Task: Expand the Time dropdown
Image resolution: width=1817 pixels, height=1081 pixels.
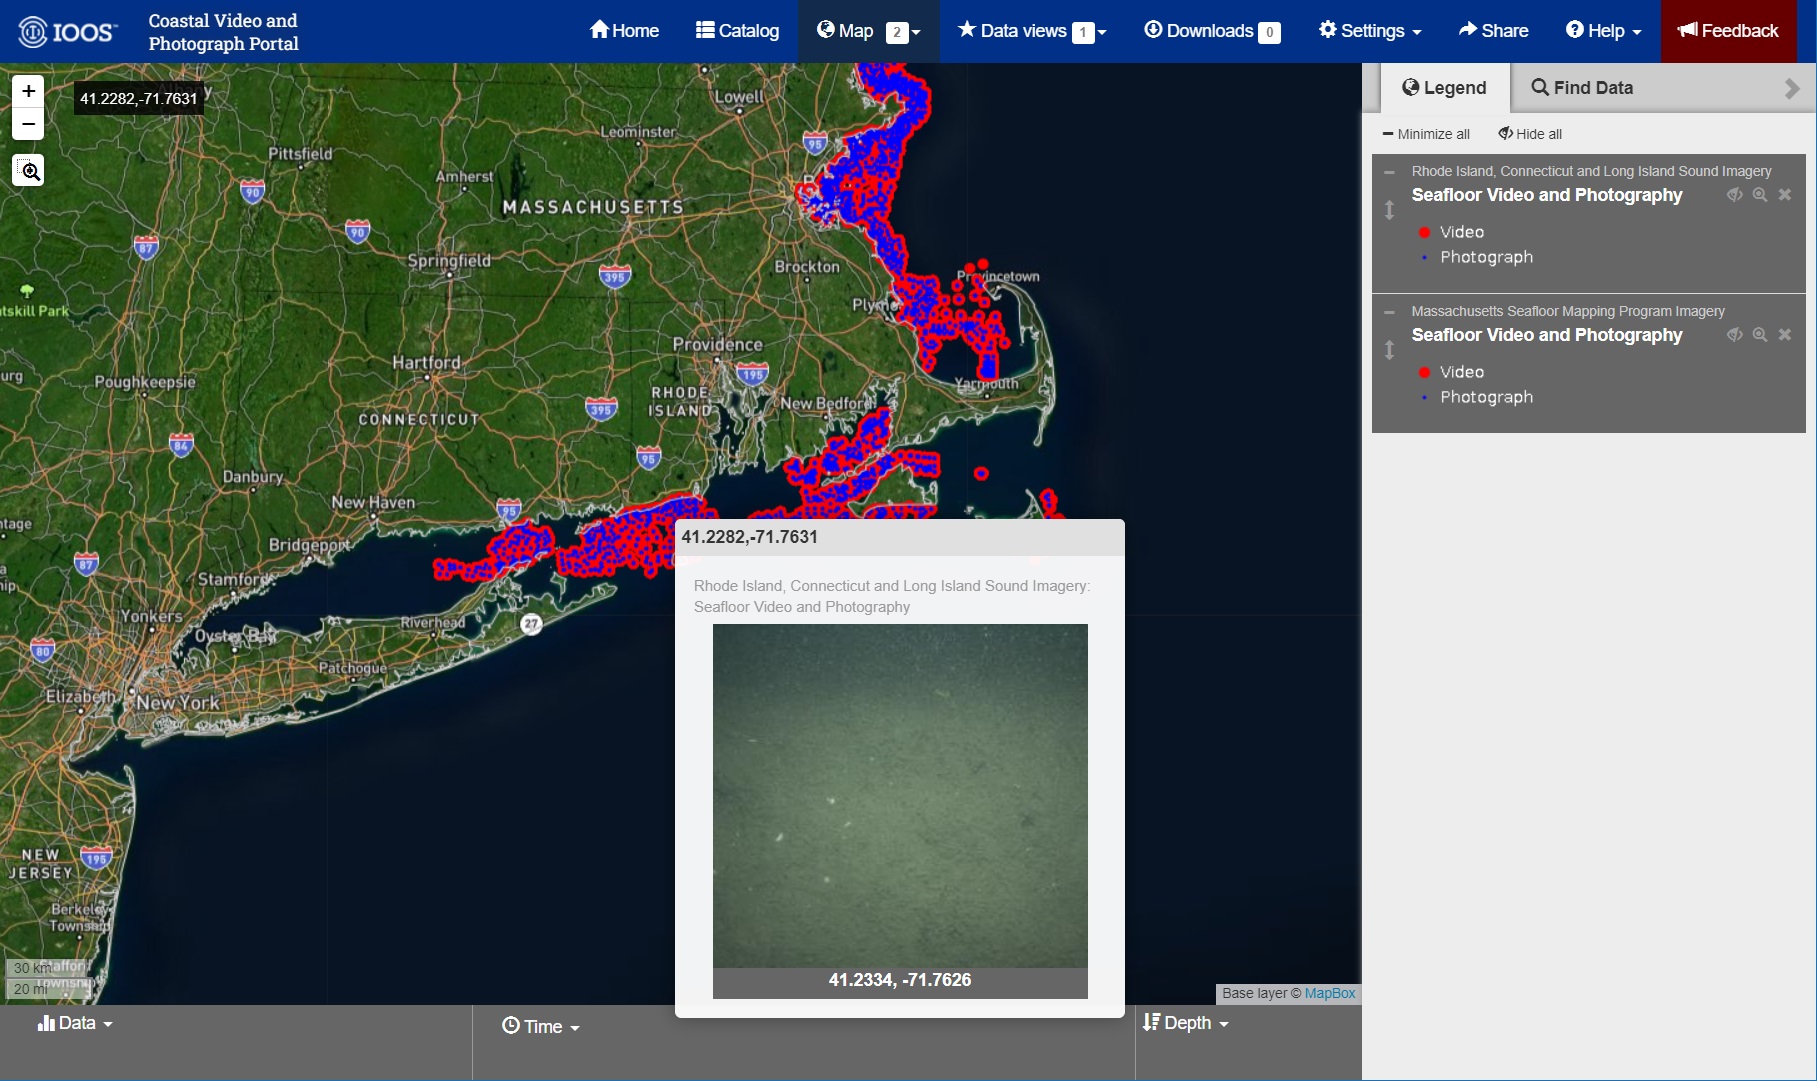Action: [541, 1026]
